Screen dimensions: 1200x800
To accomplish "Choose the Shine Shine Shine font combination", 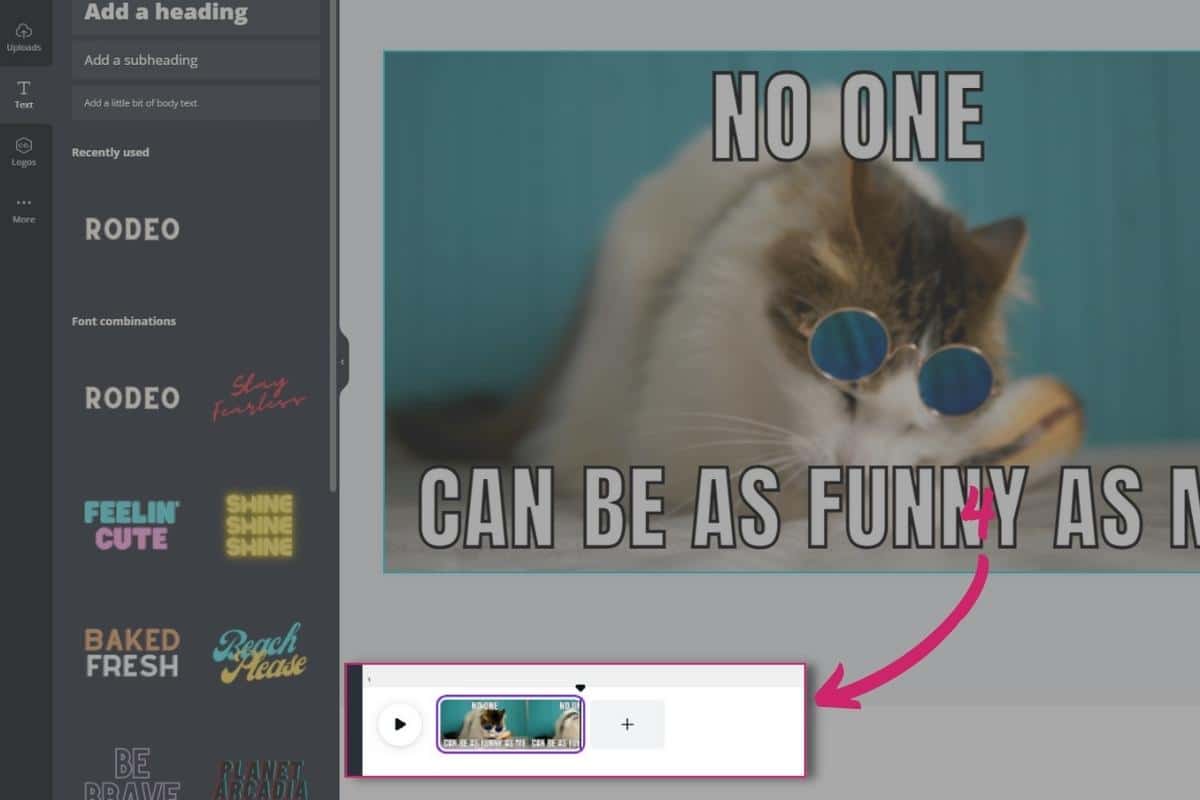I will [x=259, y=525].
